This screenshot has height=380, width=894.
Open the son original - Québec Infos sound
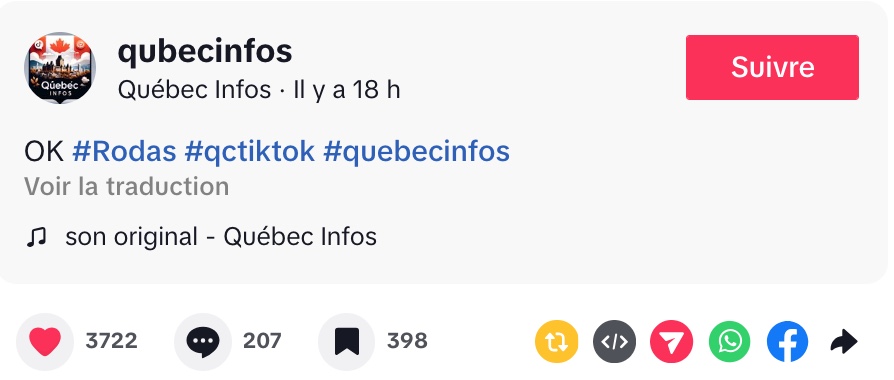[x=221, y=237]
